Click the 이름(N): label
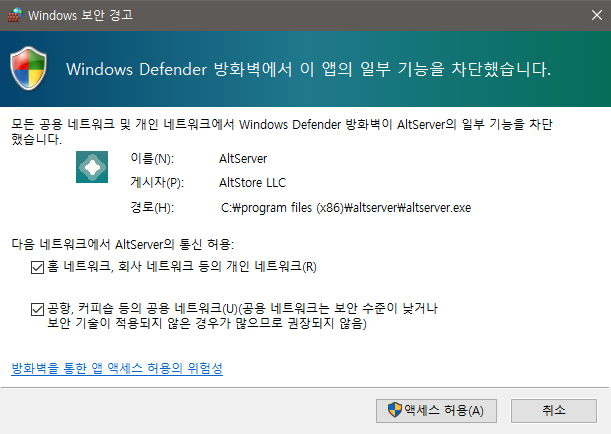 coord(152,159)
